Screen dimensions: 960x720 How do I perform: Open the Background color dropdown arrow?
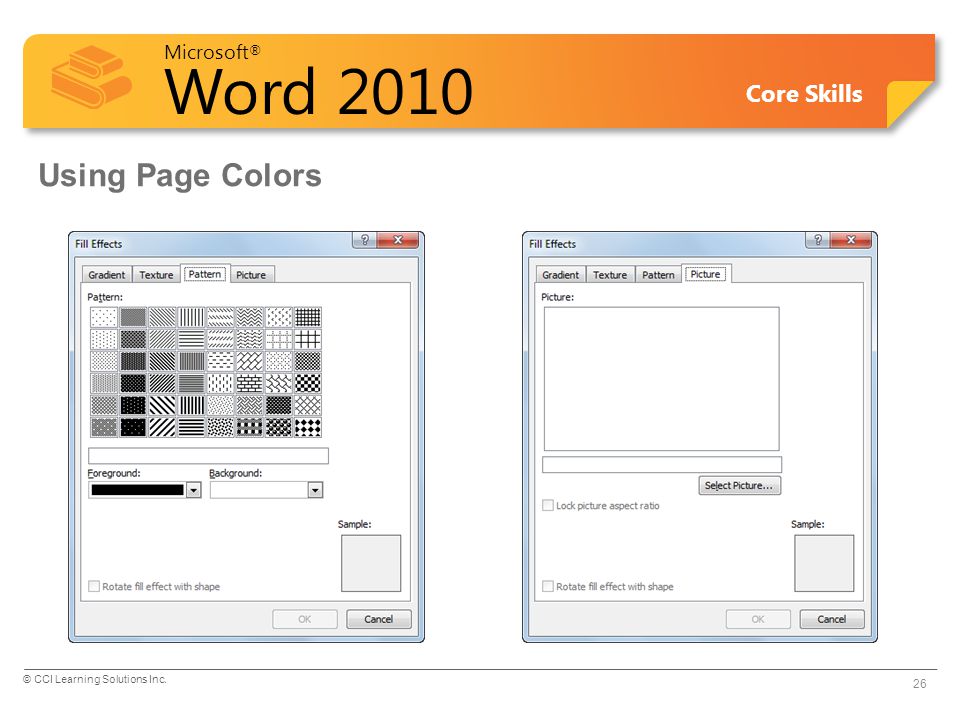(x=315, y=490)
